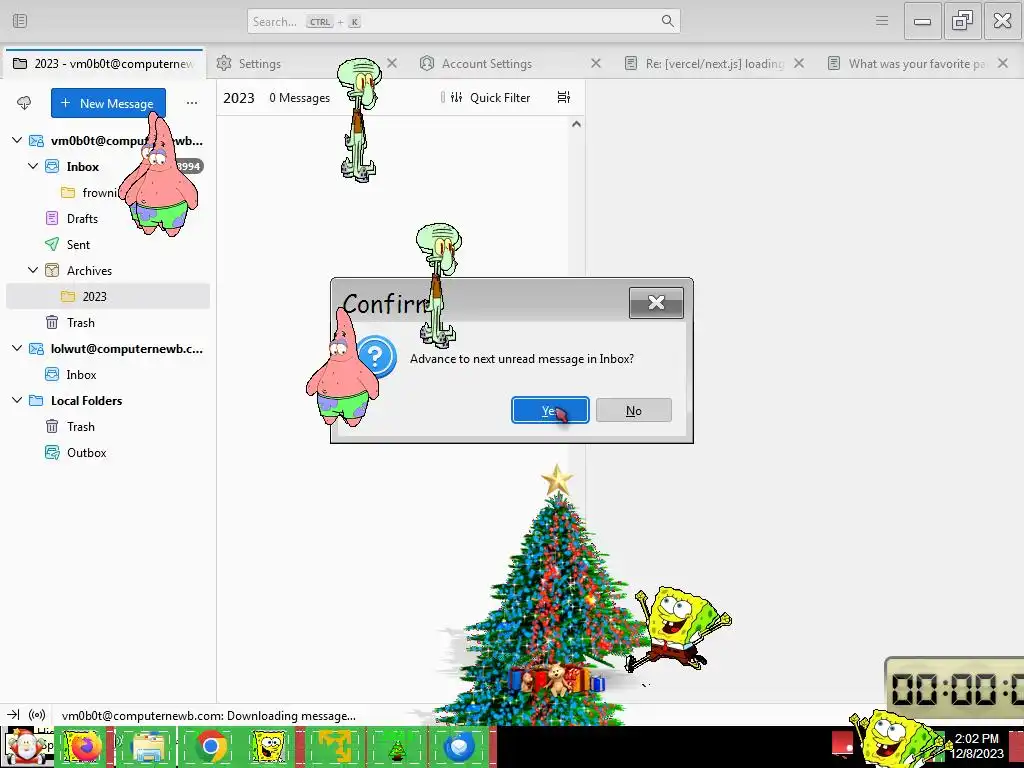Open Firefox from the taskbar
Viewport: 1024px width, 768px height.
click(83, 746)
